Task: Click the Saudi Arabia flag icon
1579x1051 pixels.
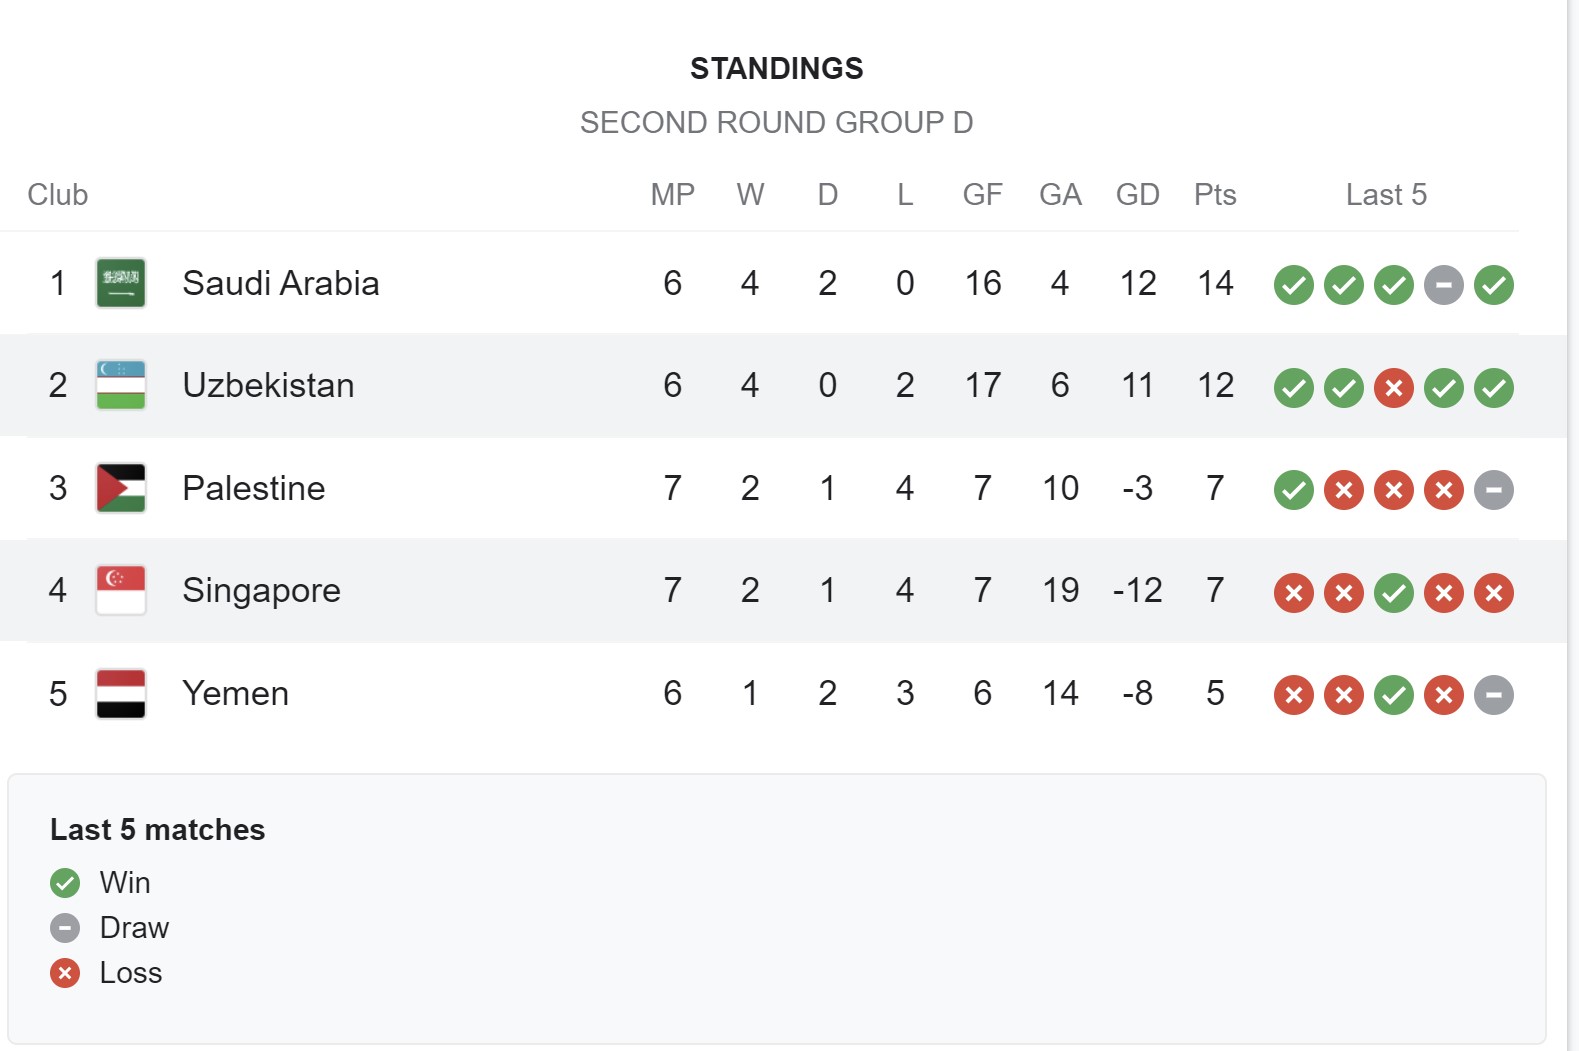Action: tap(121, 283)
